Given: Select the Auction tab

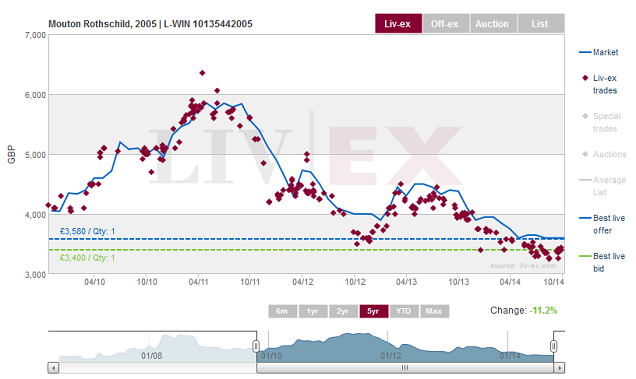Looking at the screenshot, I should (x=493, y=24).
